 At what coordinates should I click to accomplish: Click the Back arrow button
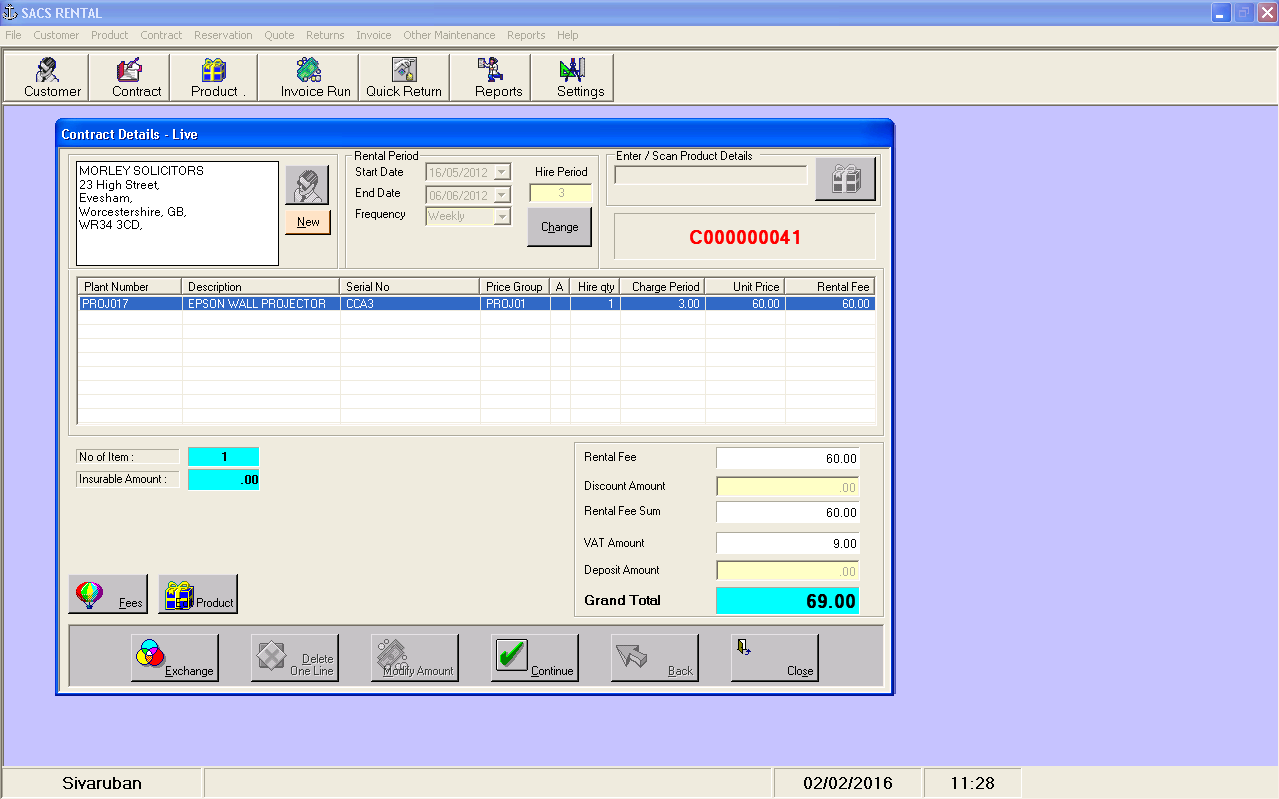655,658
